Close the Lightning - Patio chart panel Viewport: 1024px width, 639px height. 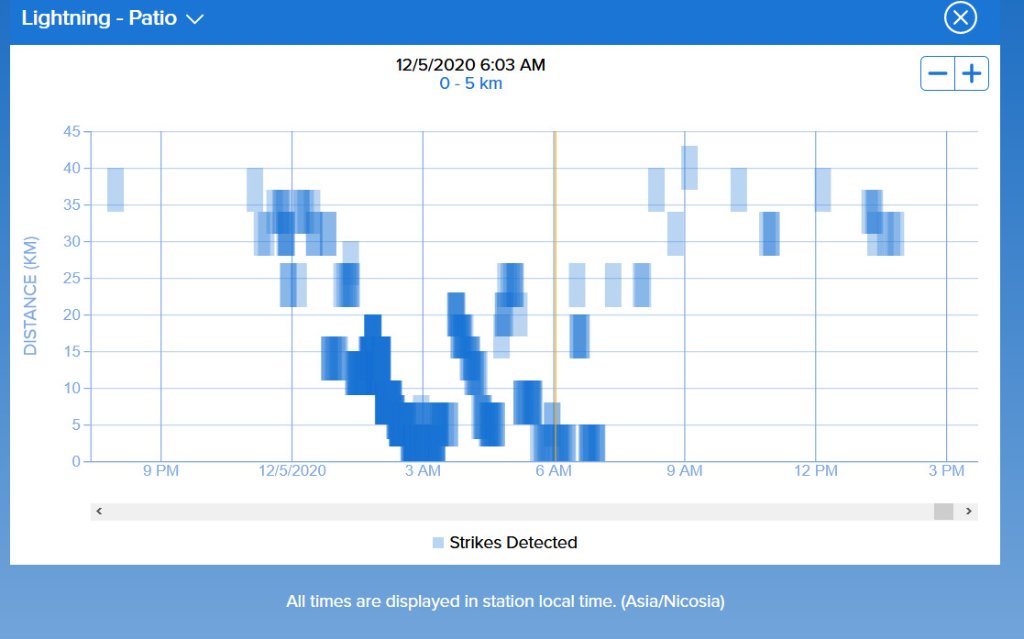coord(960,18)
